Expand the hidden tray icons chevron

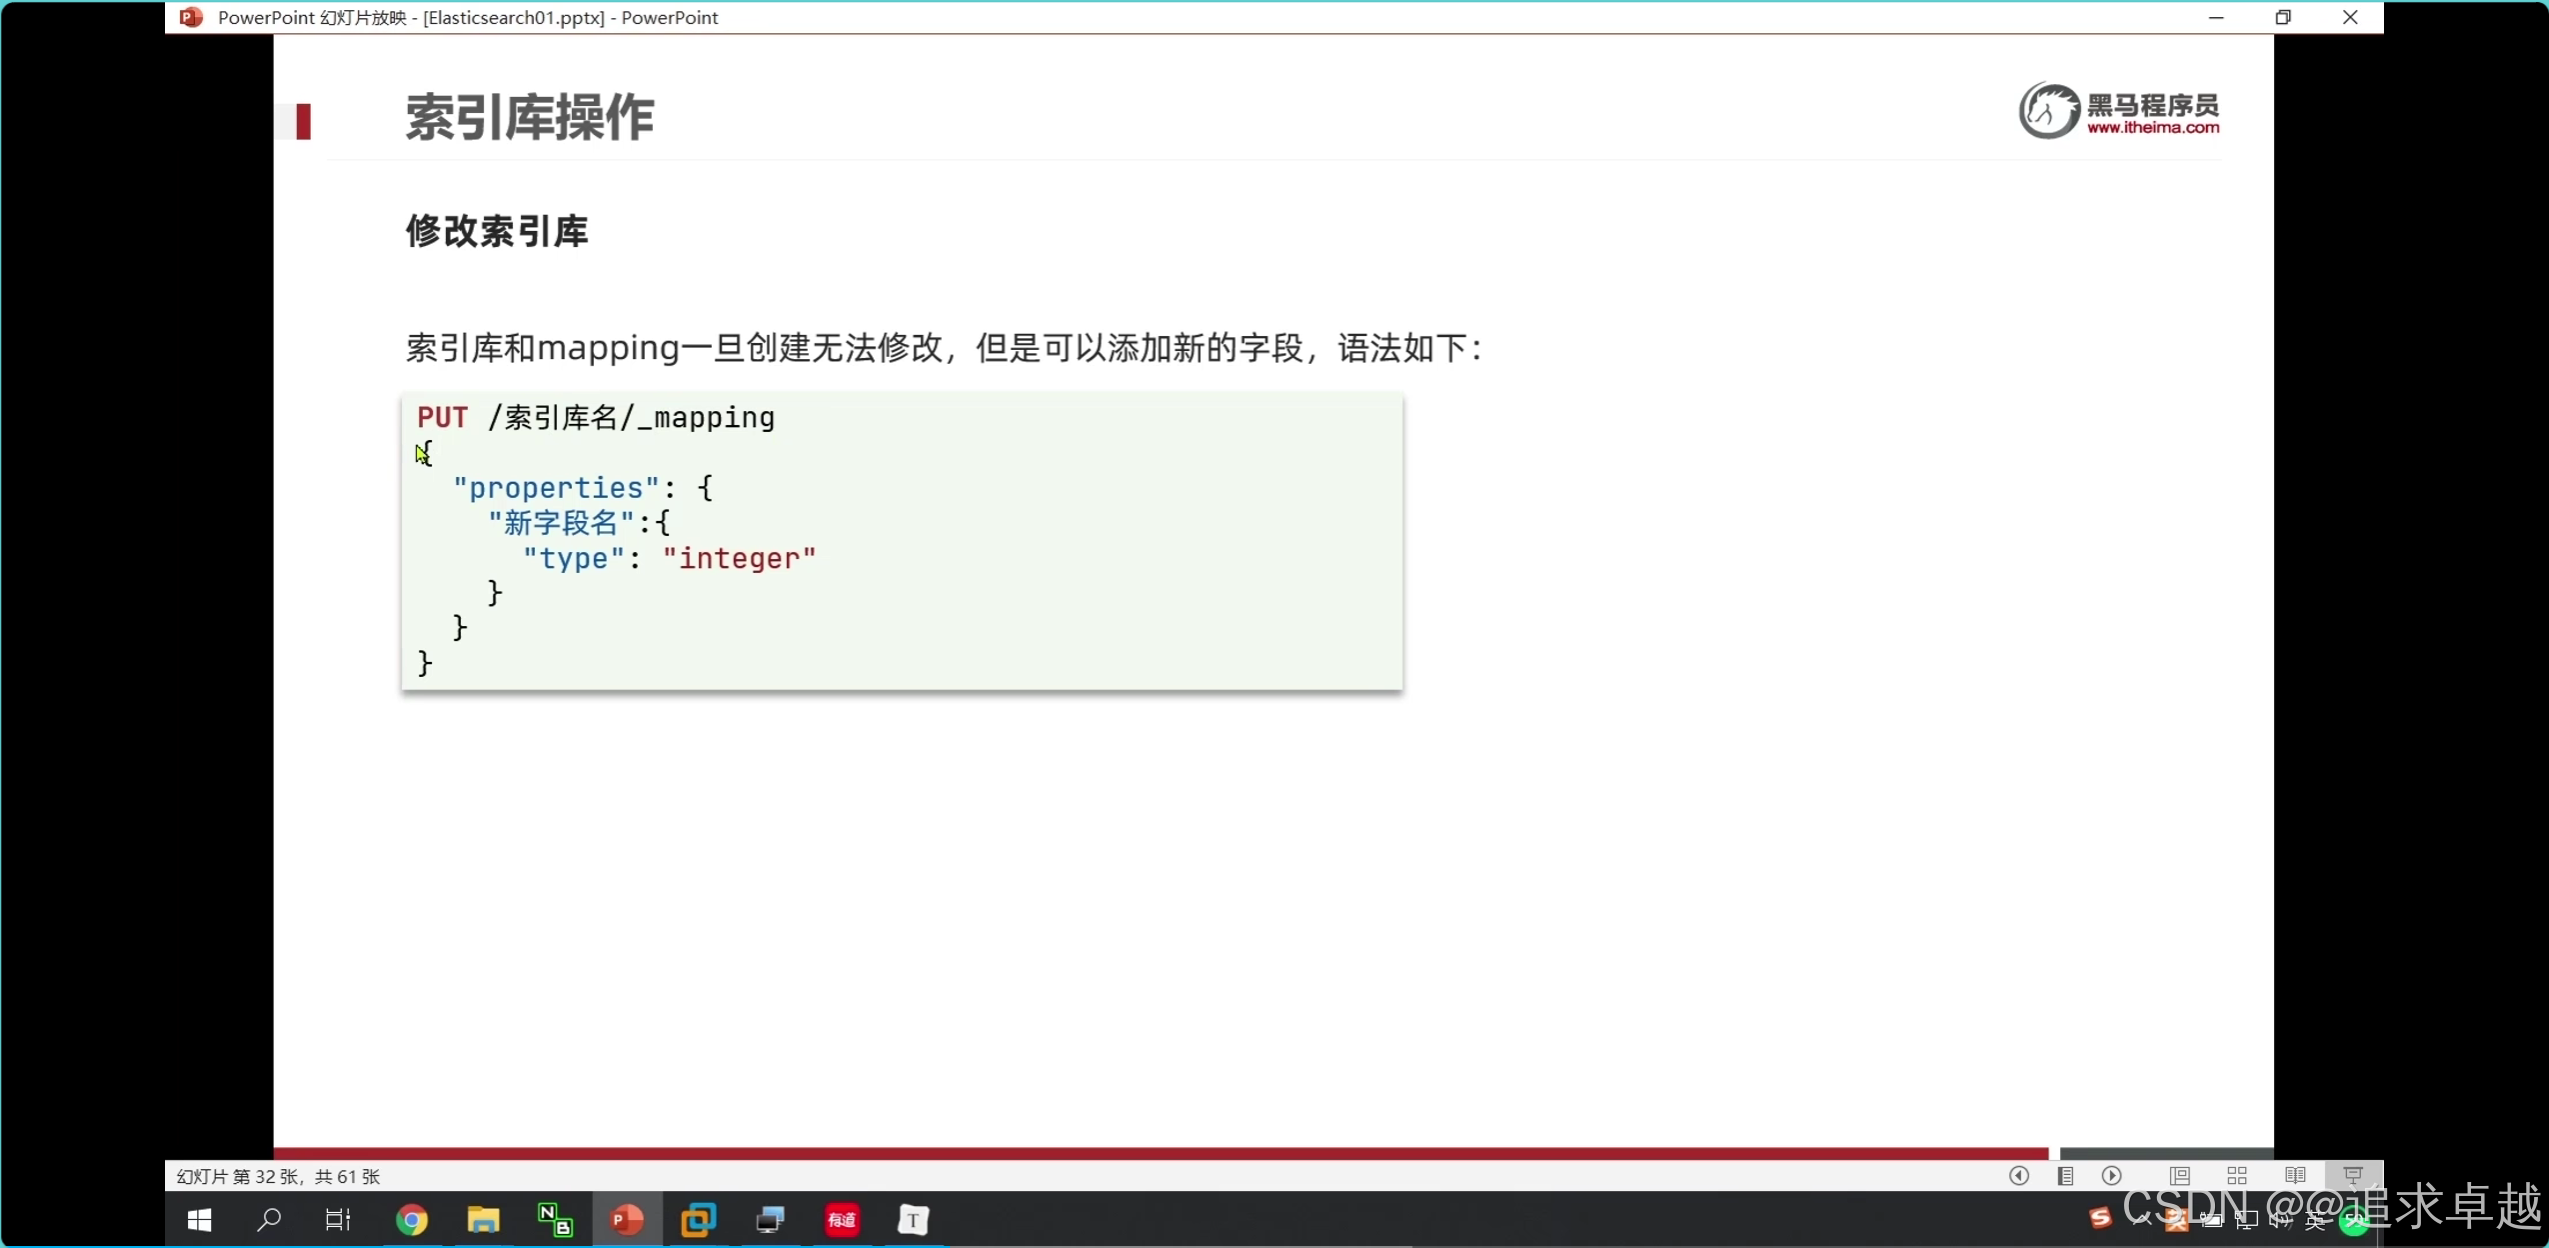2142,1219
